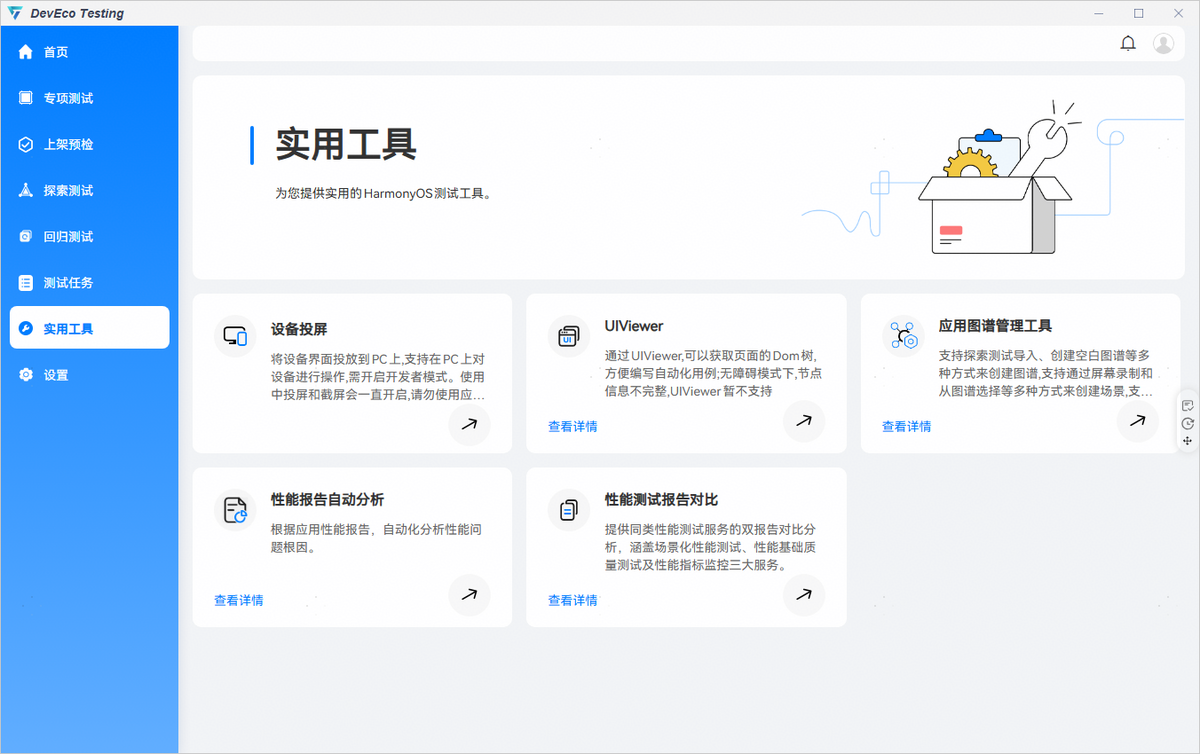Launch 设备投屏 with its arrow button

click(x=469, y=423)
